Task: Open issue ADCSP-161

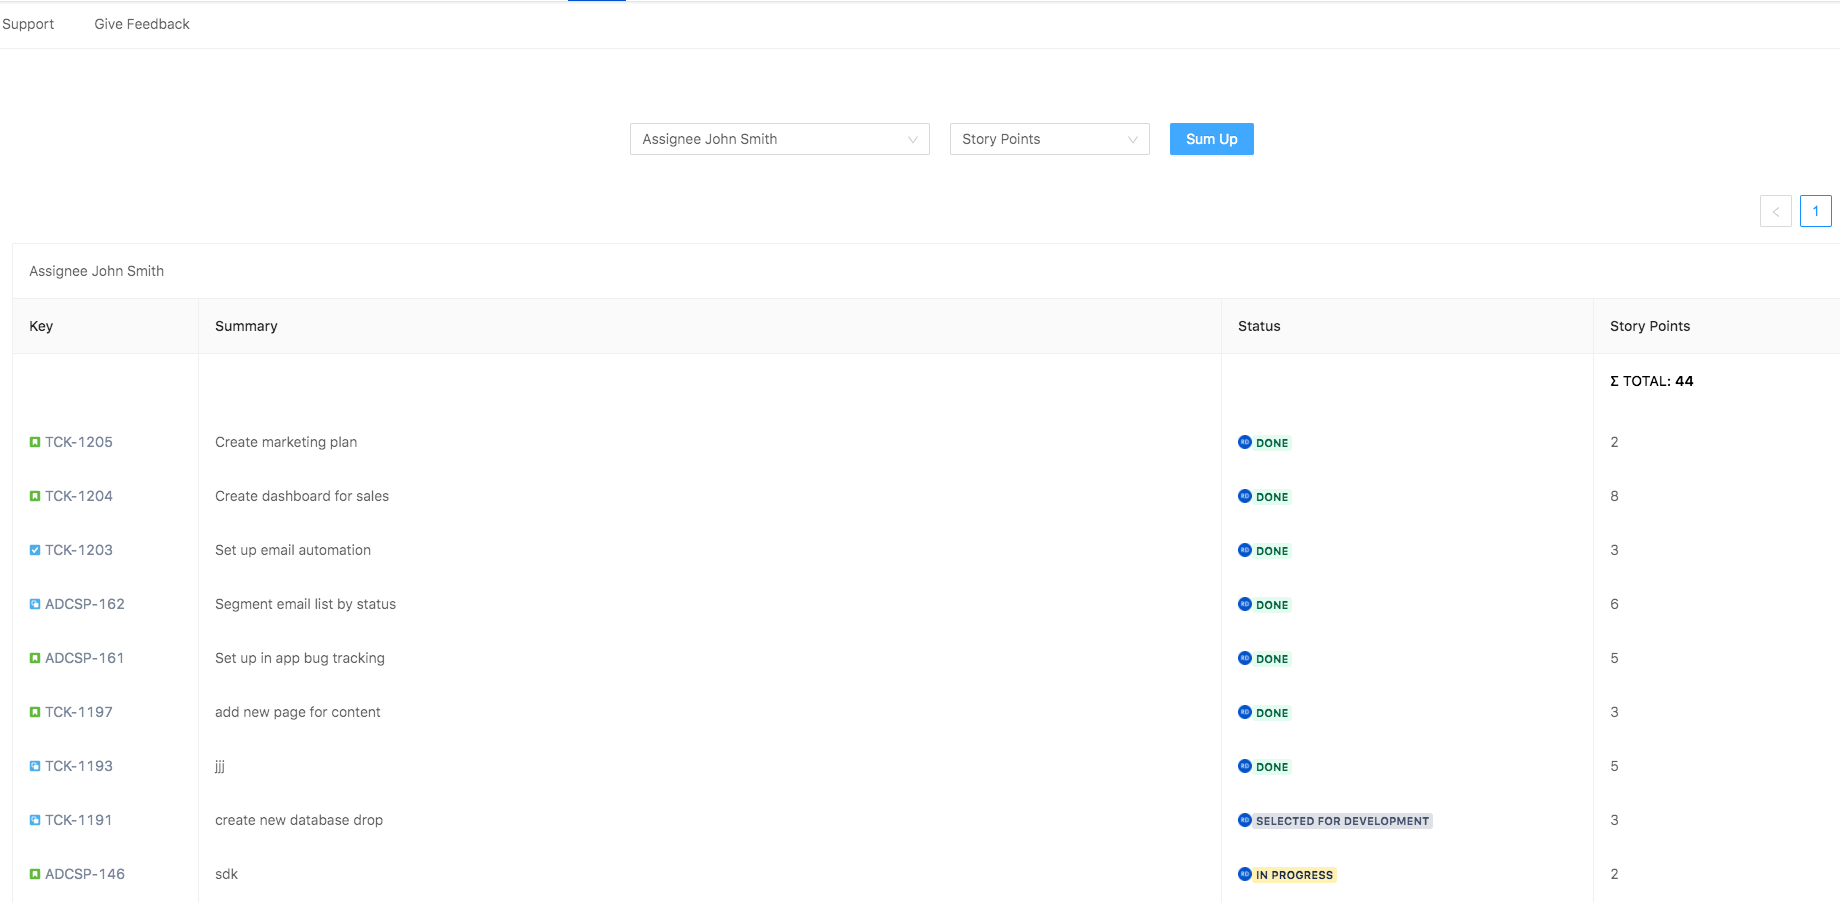Action: pyautogui.click(x=85, y=658)
